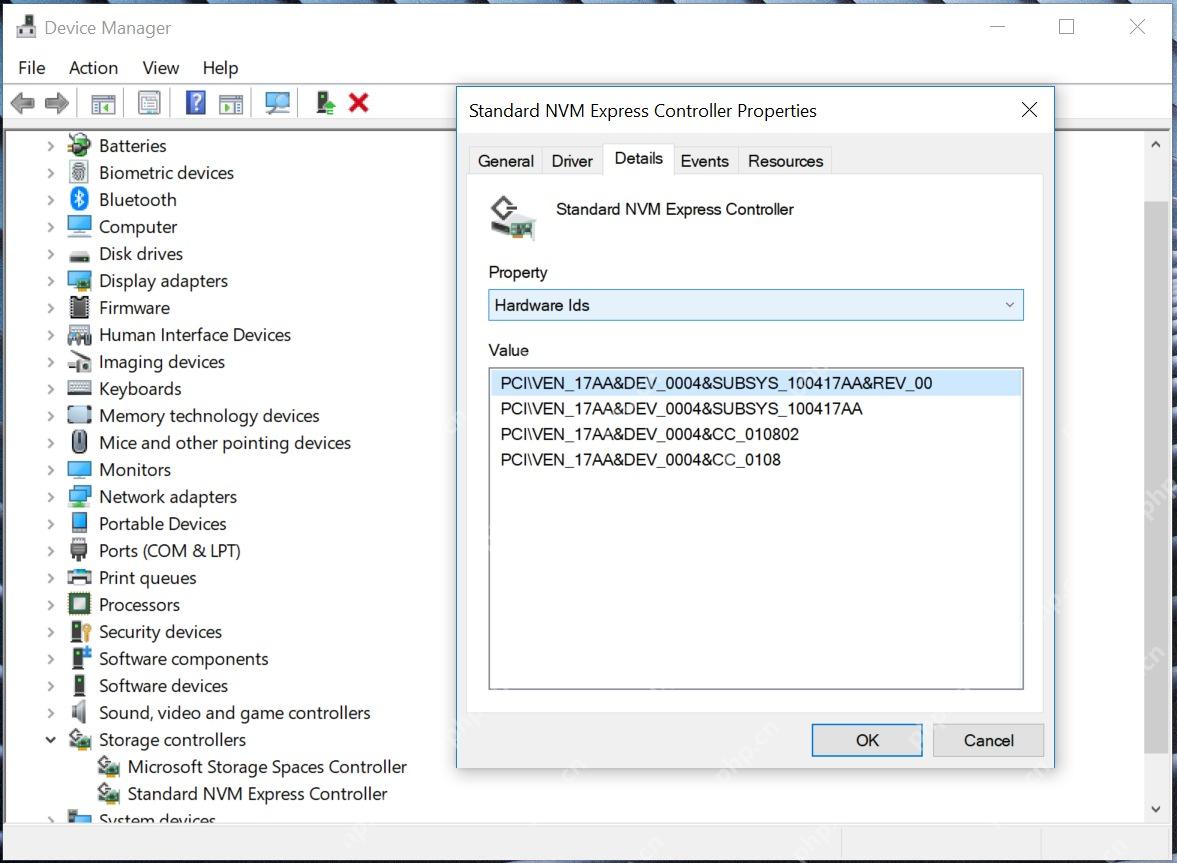Click the Imaging devices icon

pyautogui.click(x=79, y=361)
